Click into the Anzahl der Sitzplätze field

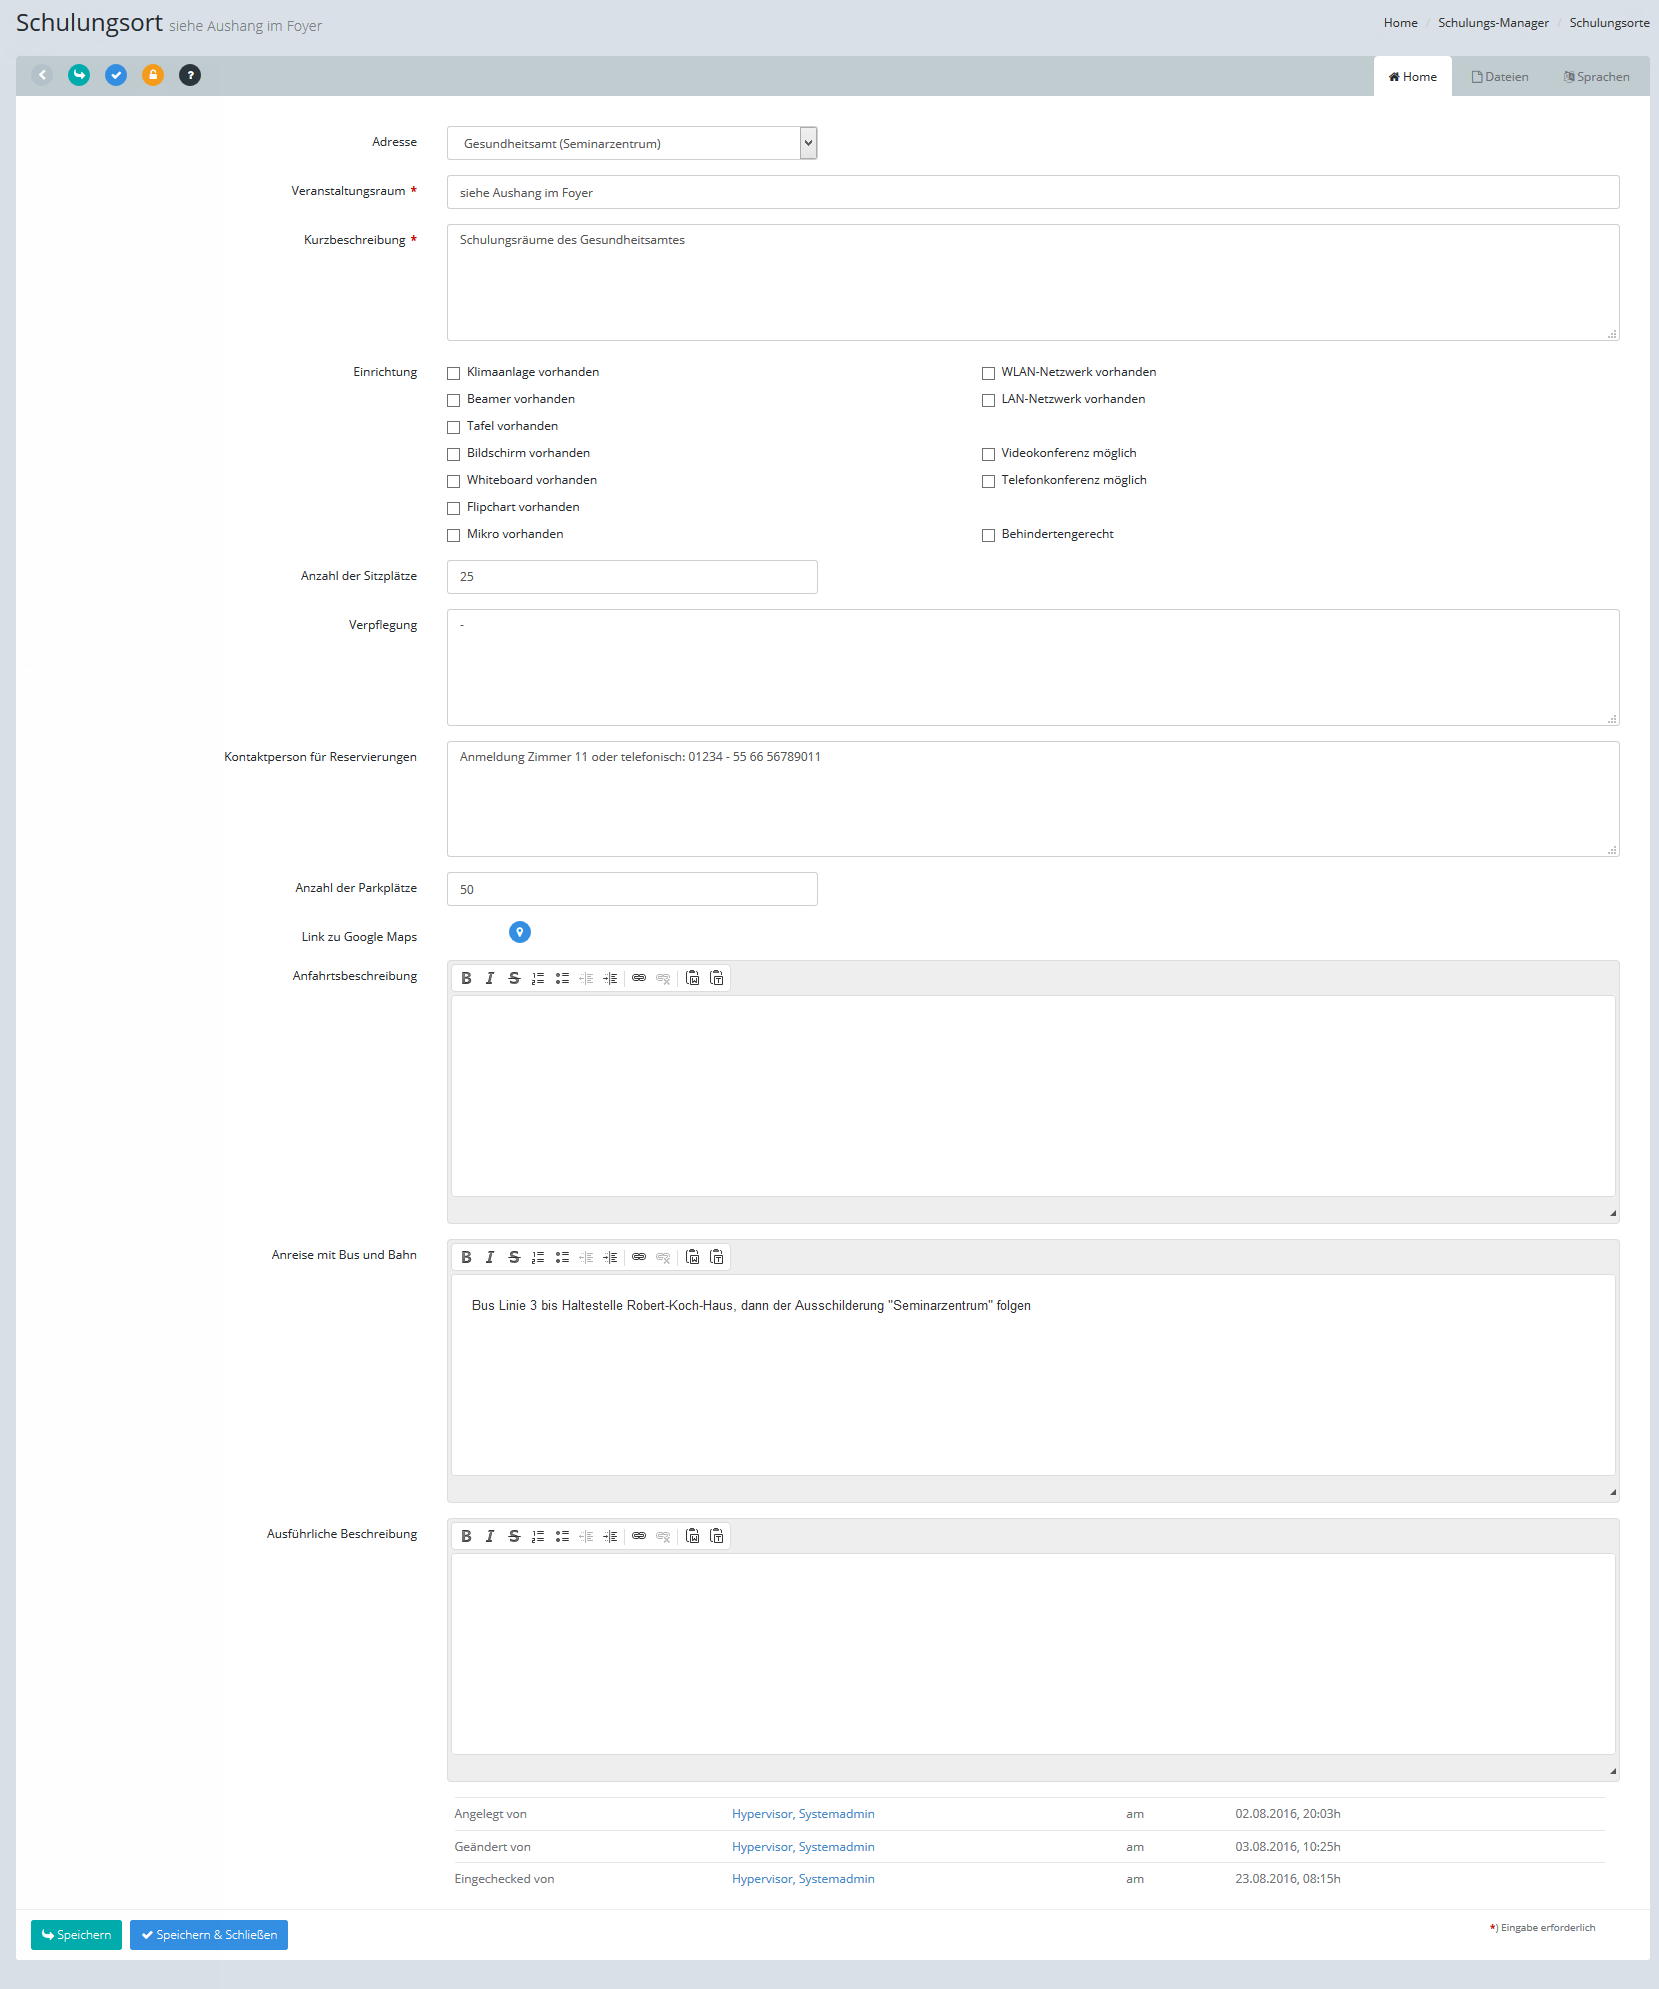(632, 577)
